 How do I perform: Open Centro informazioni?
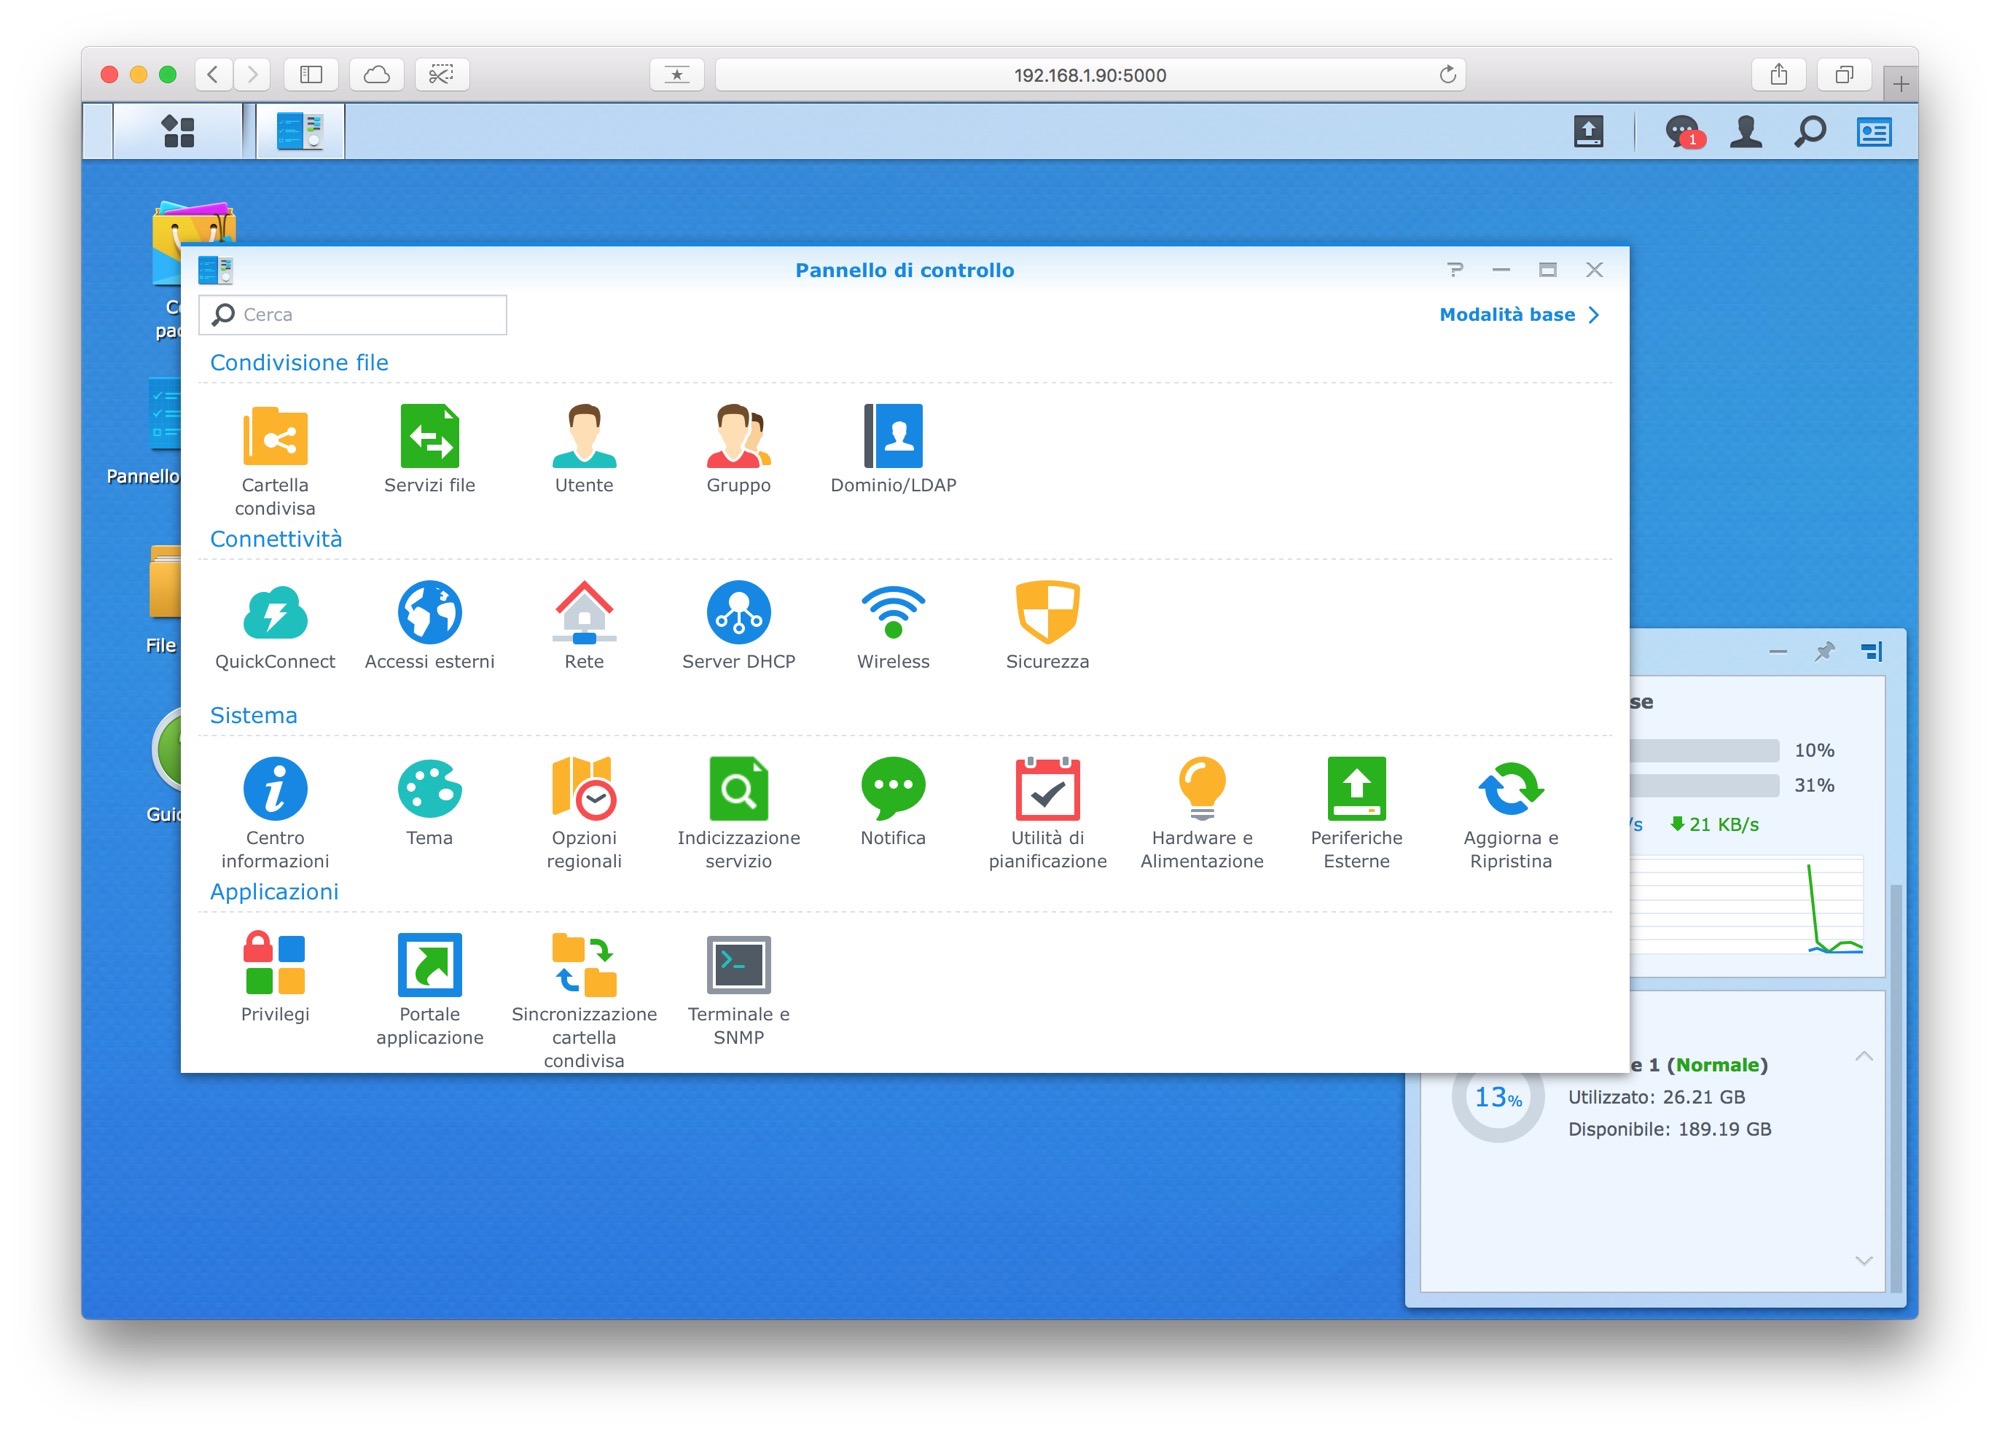(x=275, y=813)
